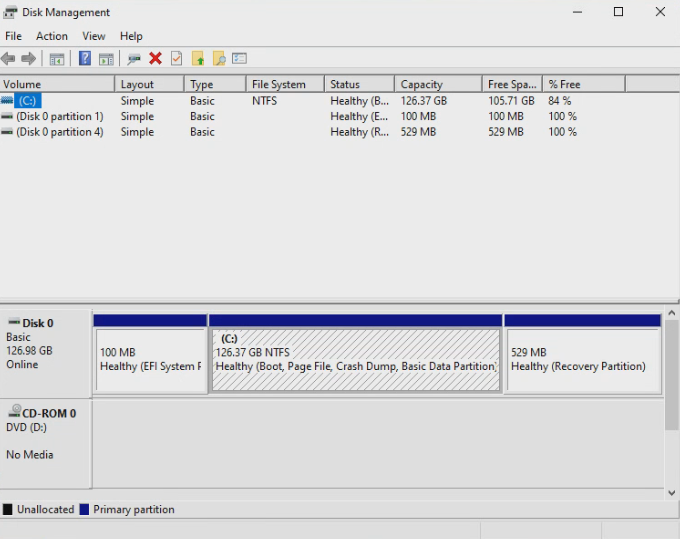Viewport: 680px width, 539px height.
Task: Open the File menu
Action: click(x=13, y=36)
